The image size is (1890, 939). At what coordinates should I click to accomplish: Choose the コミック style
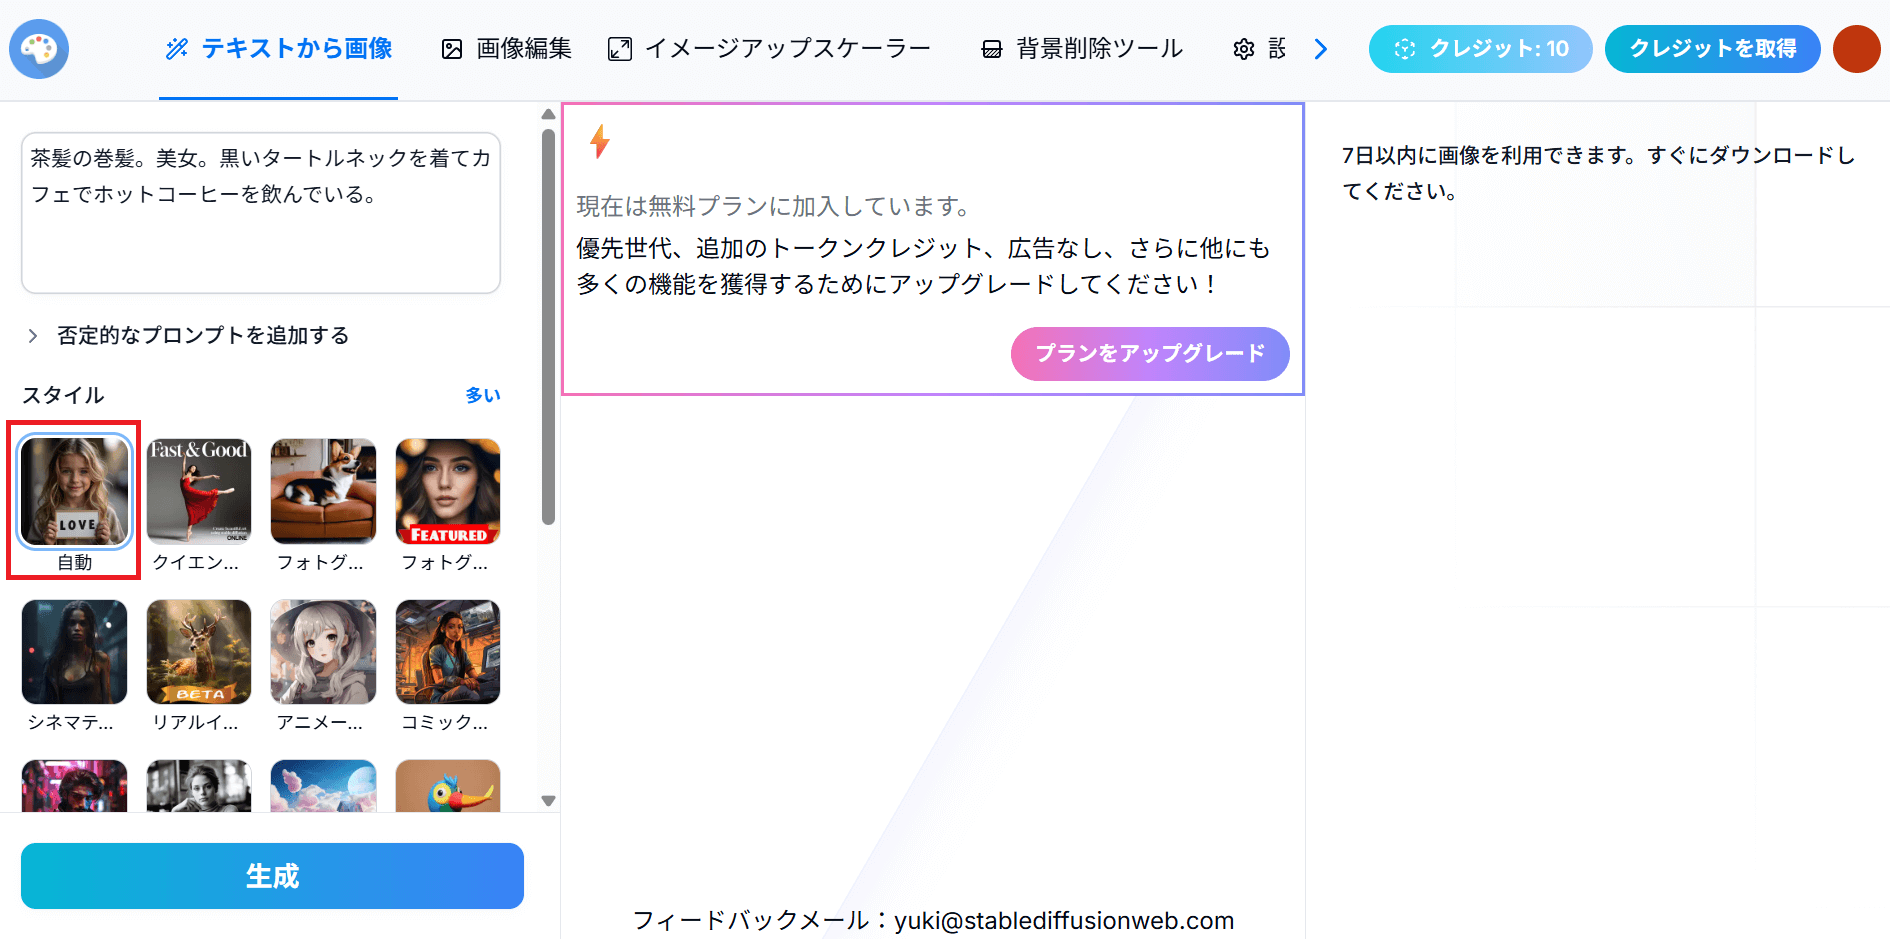pos(447,651)
